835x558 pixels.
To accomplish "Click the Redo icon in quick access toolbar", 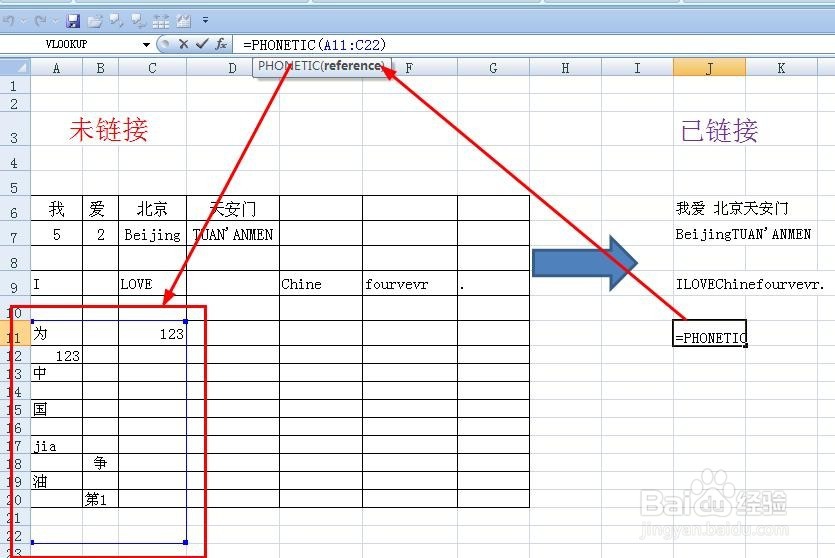I will click(40, 21).
